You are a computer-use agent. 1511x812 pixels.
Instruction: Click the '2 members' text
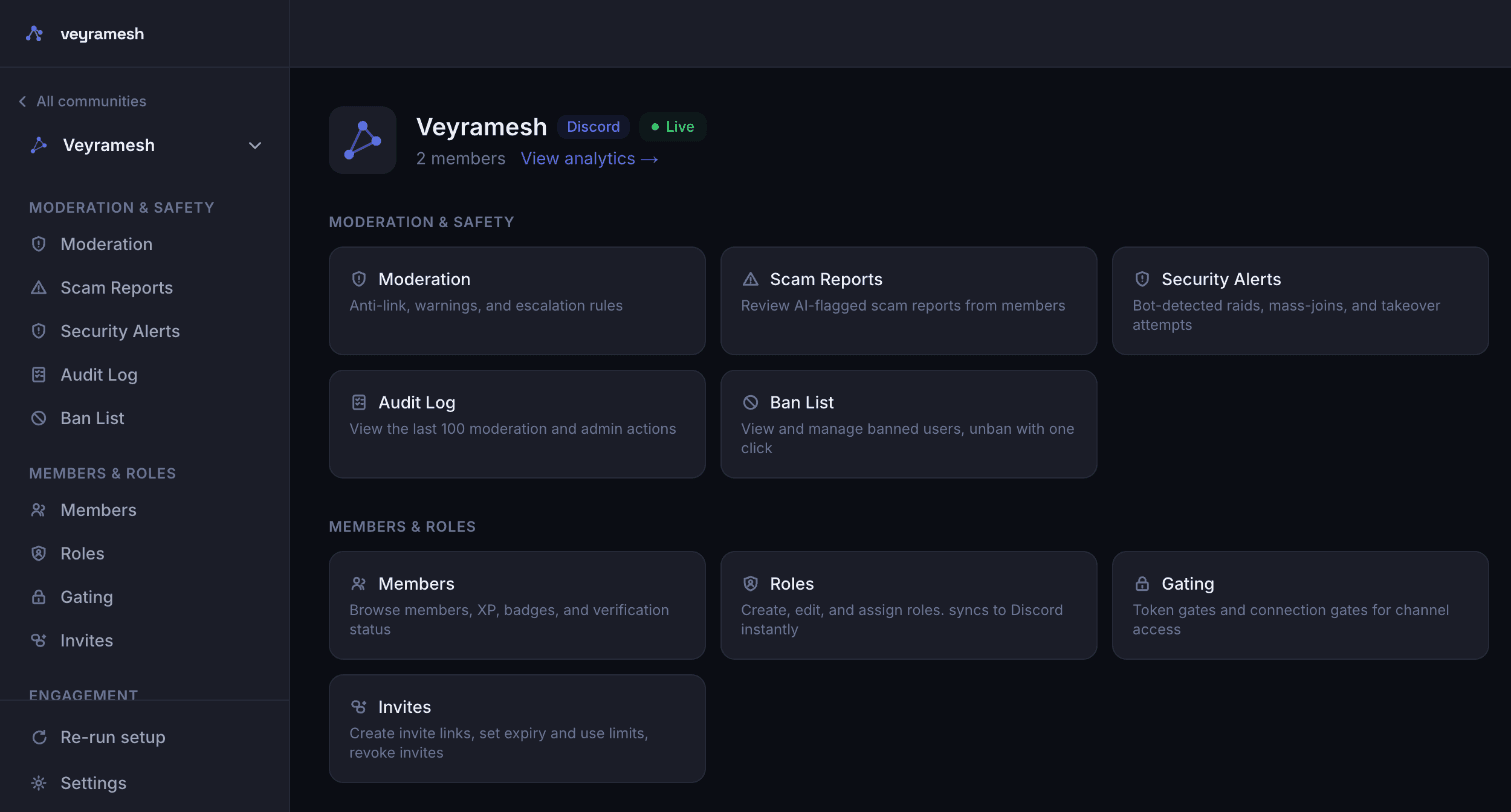[461, 158]
